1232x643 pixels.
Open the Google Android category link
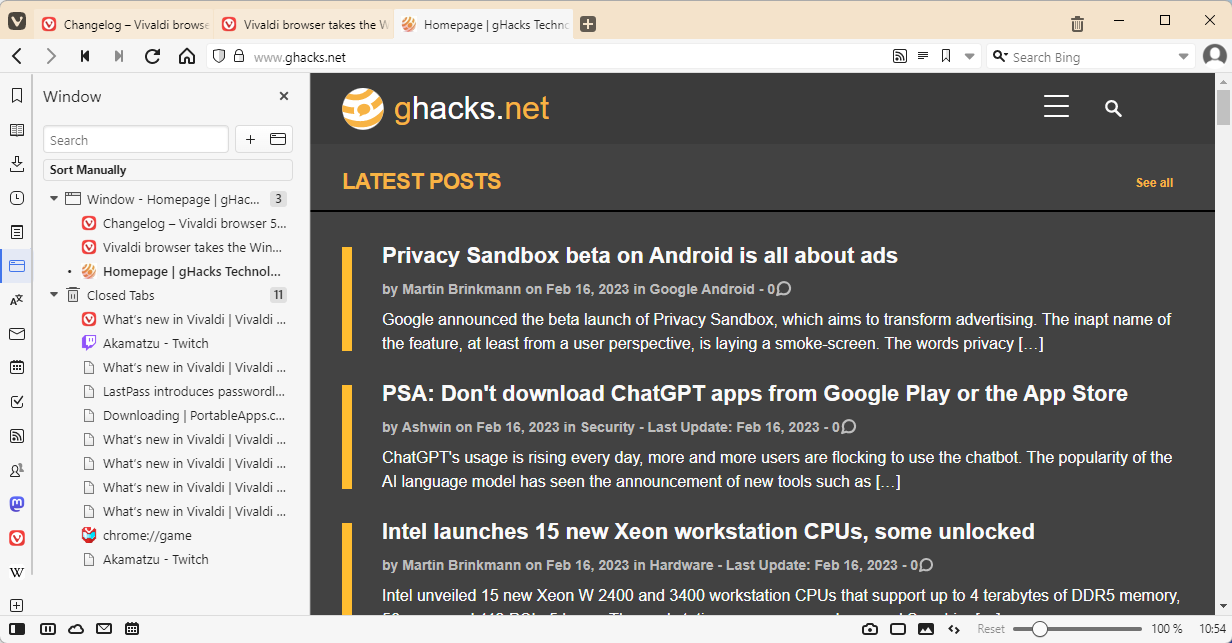tap(702, 289)
